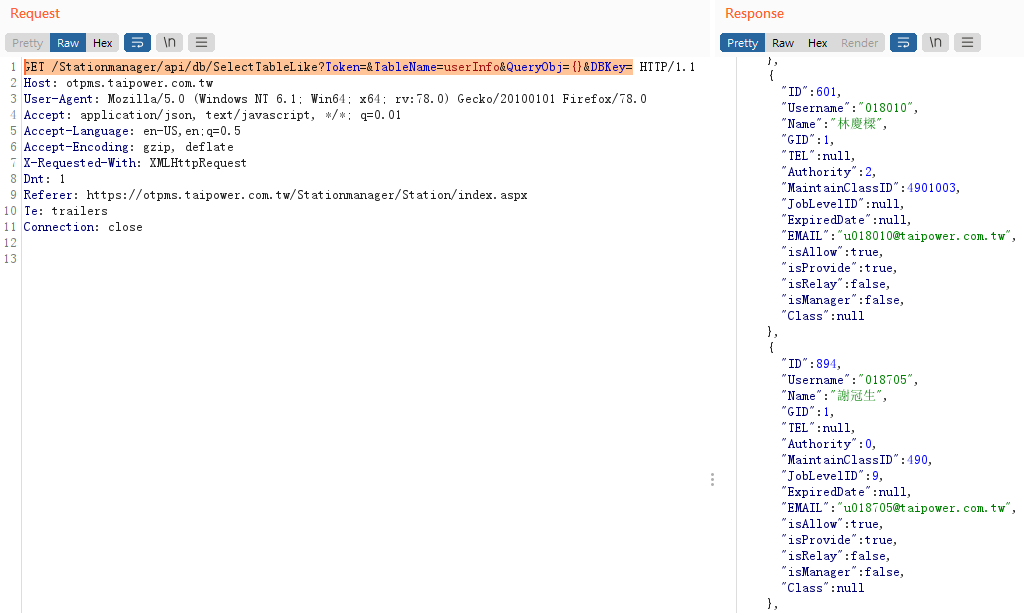Click the Connection: close header line

point(83,227)
